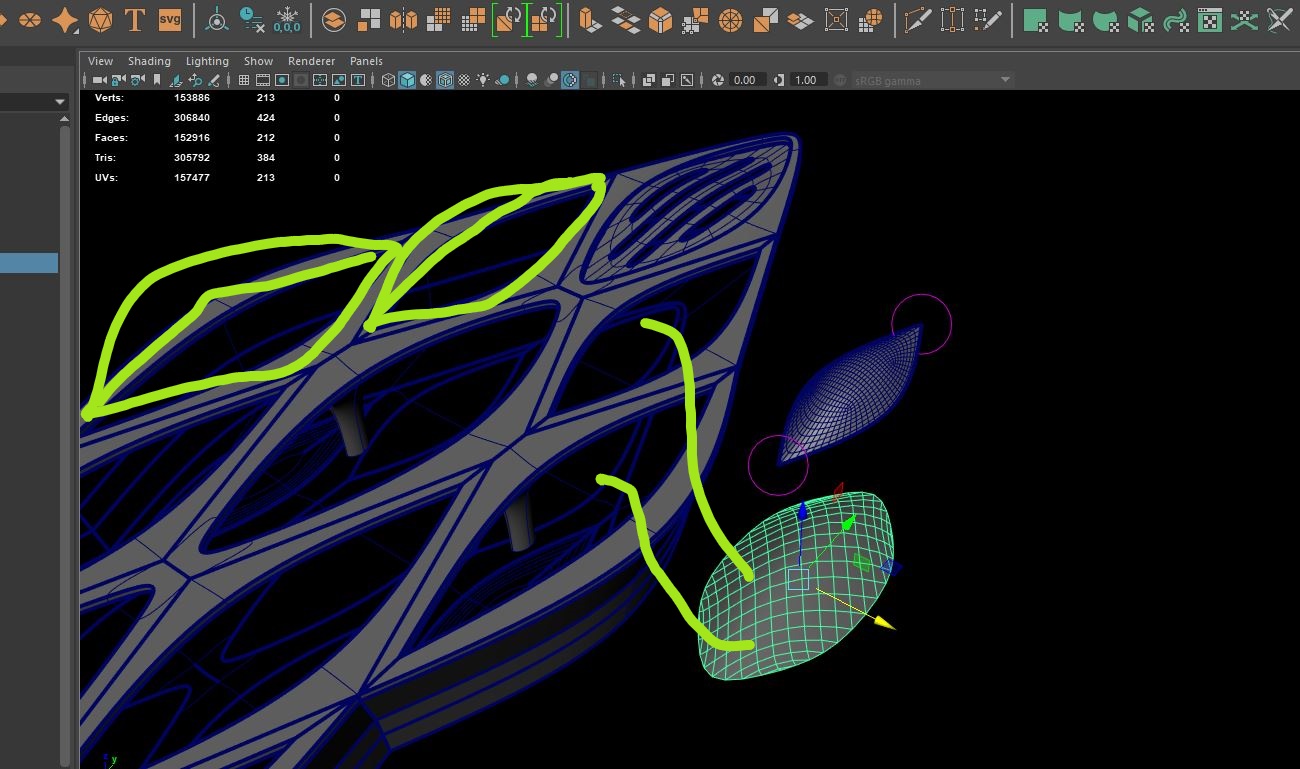
Task: Apply spherical UV mapping from shelf
Action: point(1105,19)
